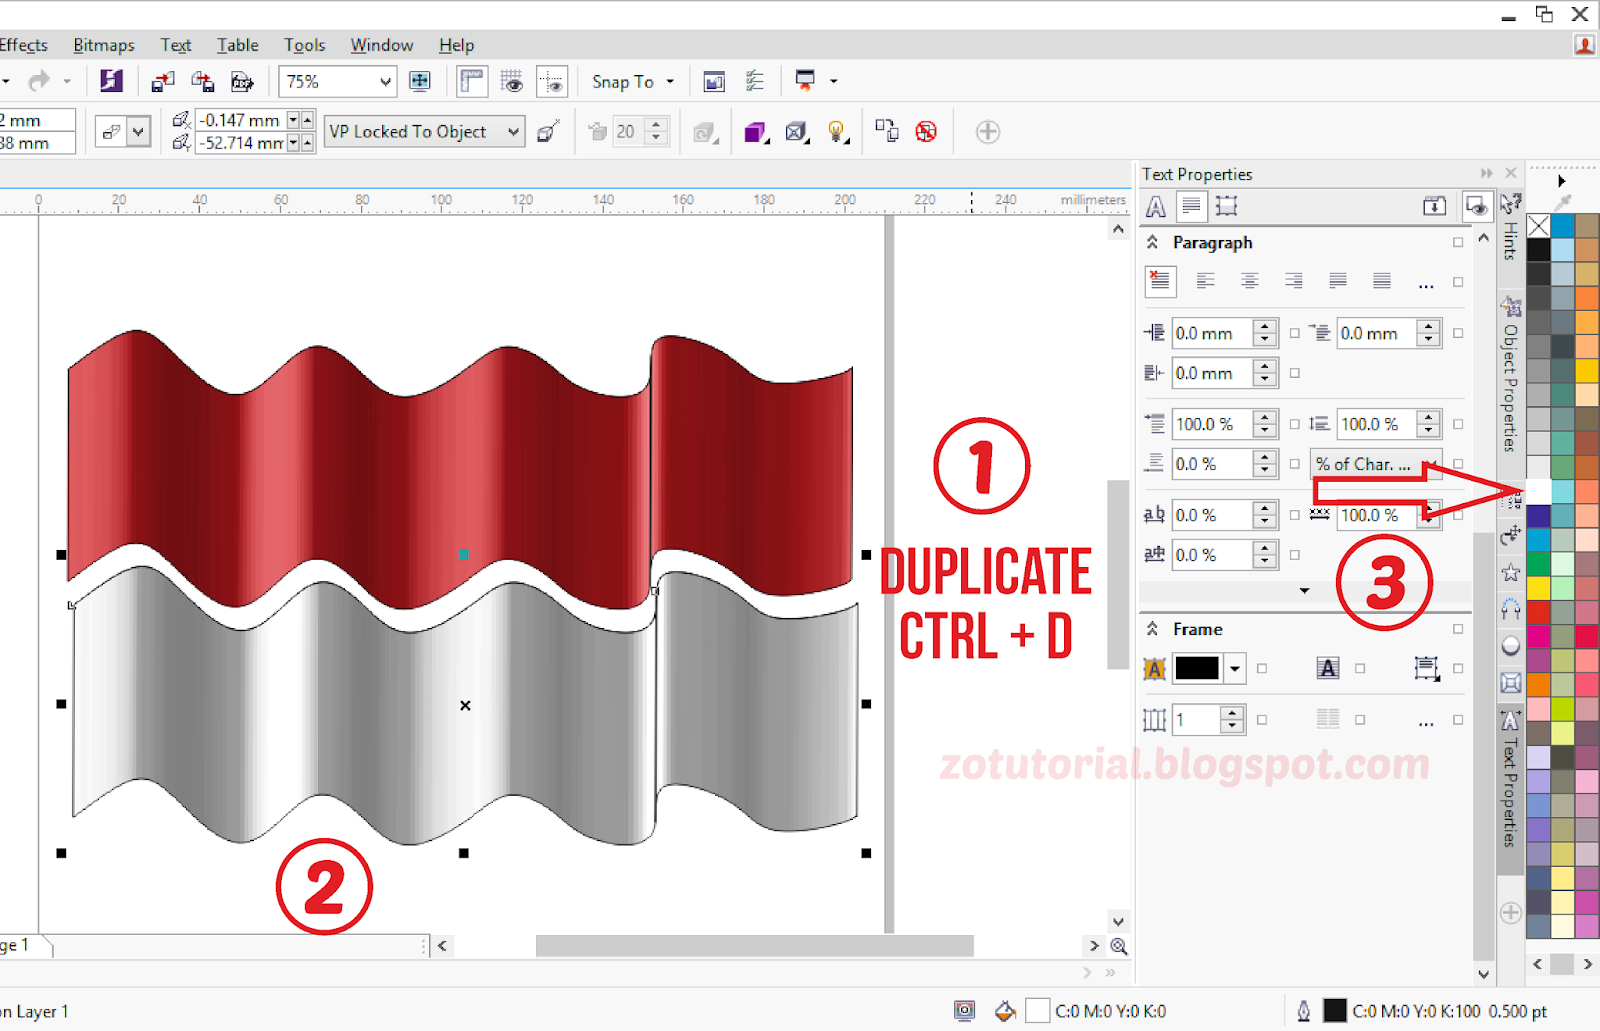Open the Window menu

(382, 45)
